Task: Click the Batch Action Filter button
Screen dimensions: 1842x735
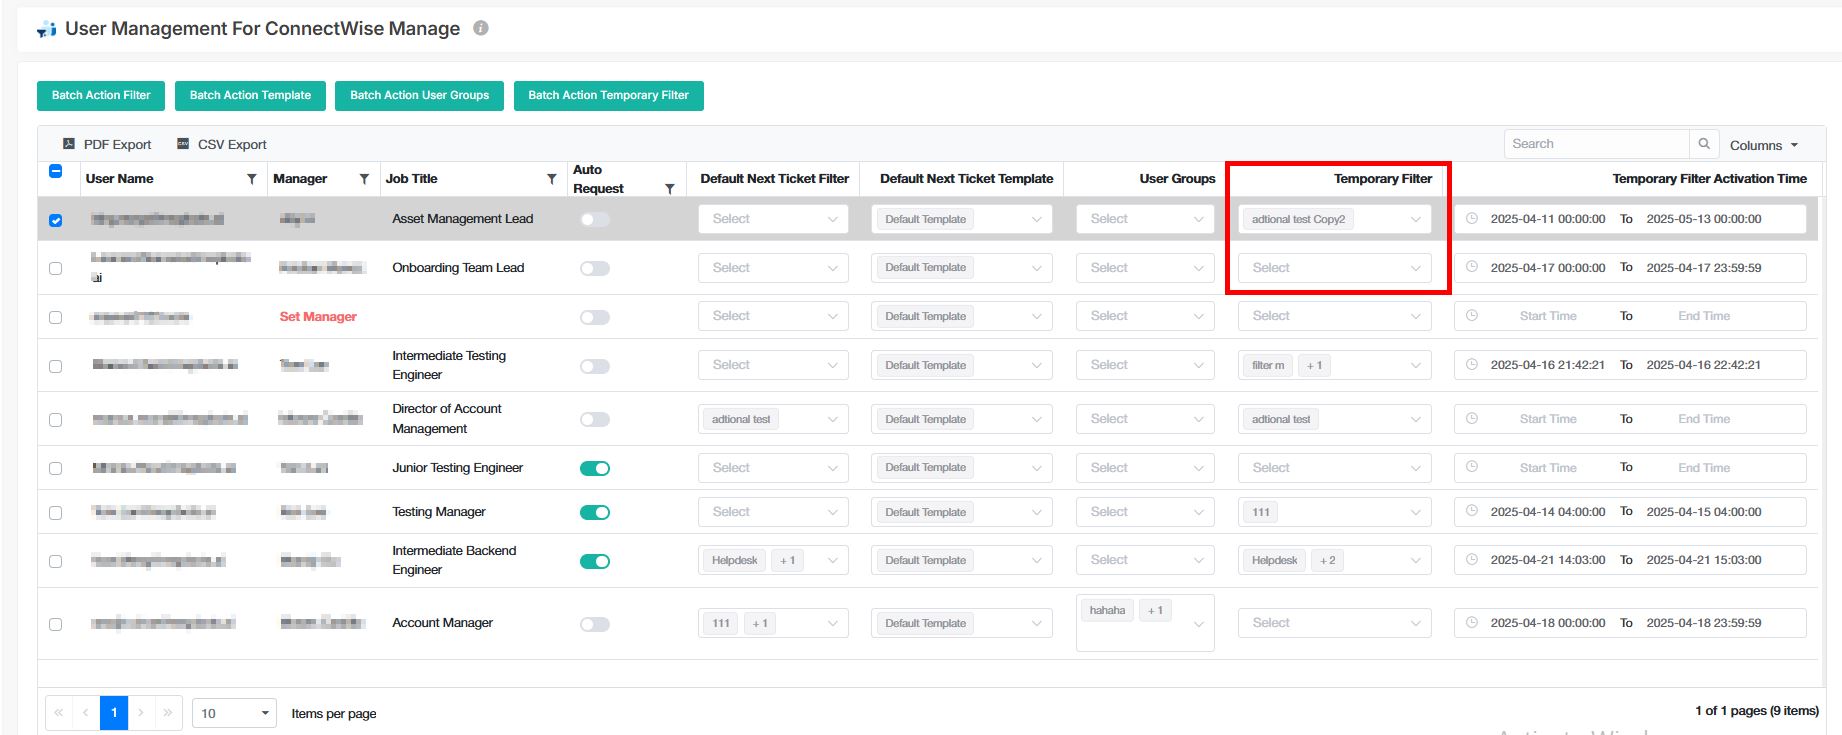Action: (101, 95)
